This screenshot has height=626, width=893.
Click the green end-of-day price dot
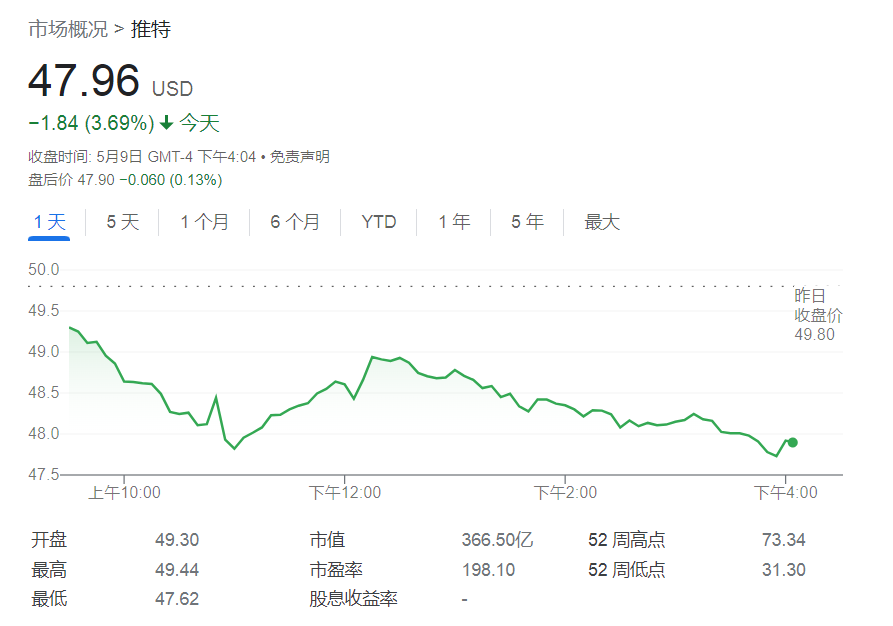click(792, 442)
